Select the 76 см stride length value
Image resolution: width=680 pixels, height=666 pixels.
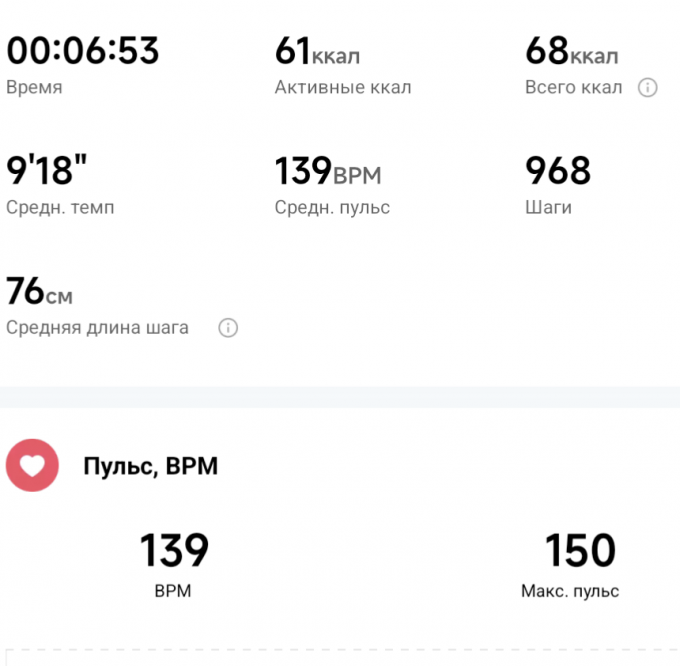click(39, 291)
